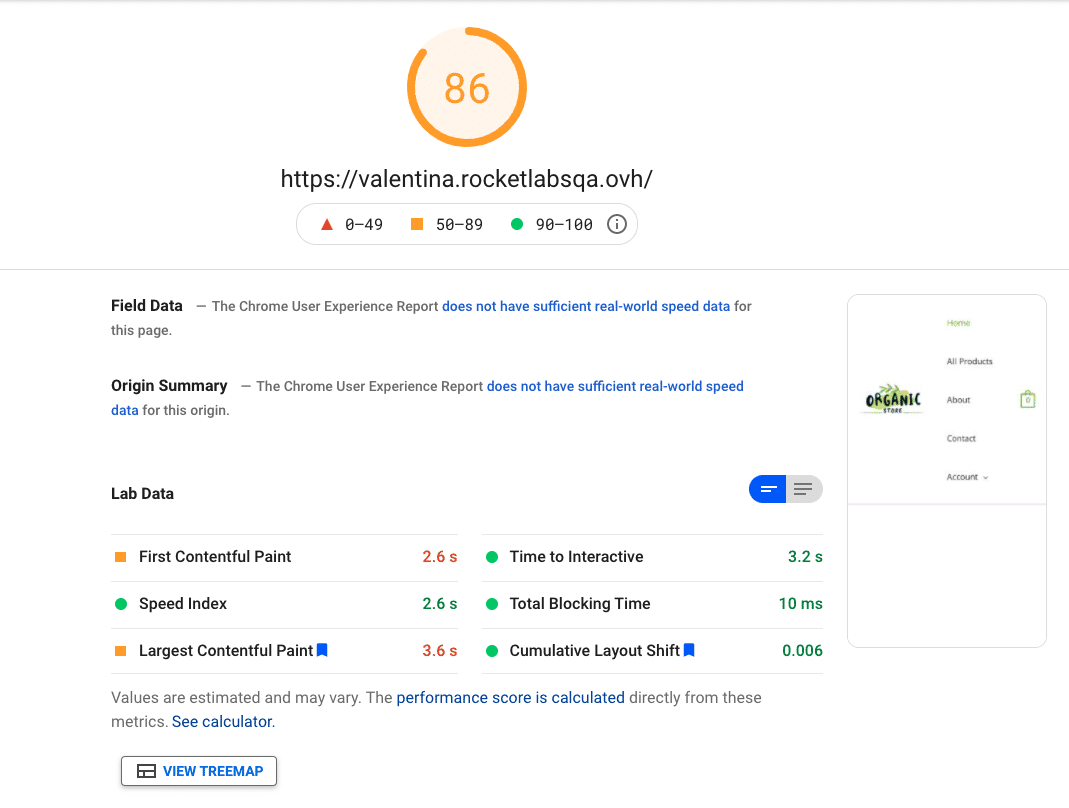Screen dimensions: 1069x808
Task: Select Contact in the preview menu
Action: tap(961, 438)
